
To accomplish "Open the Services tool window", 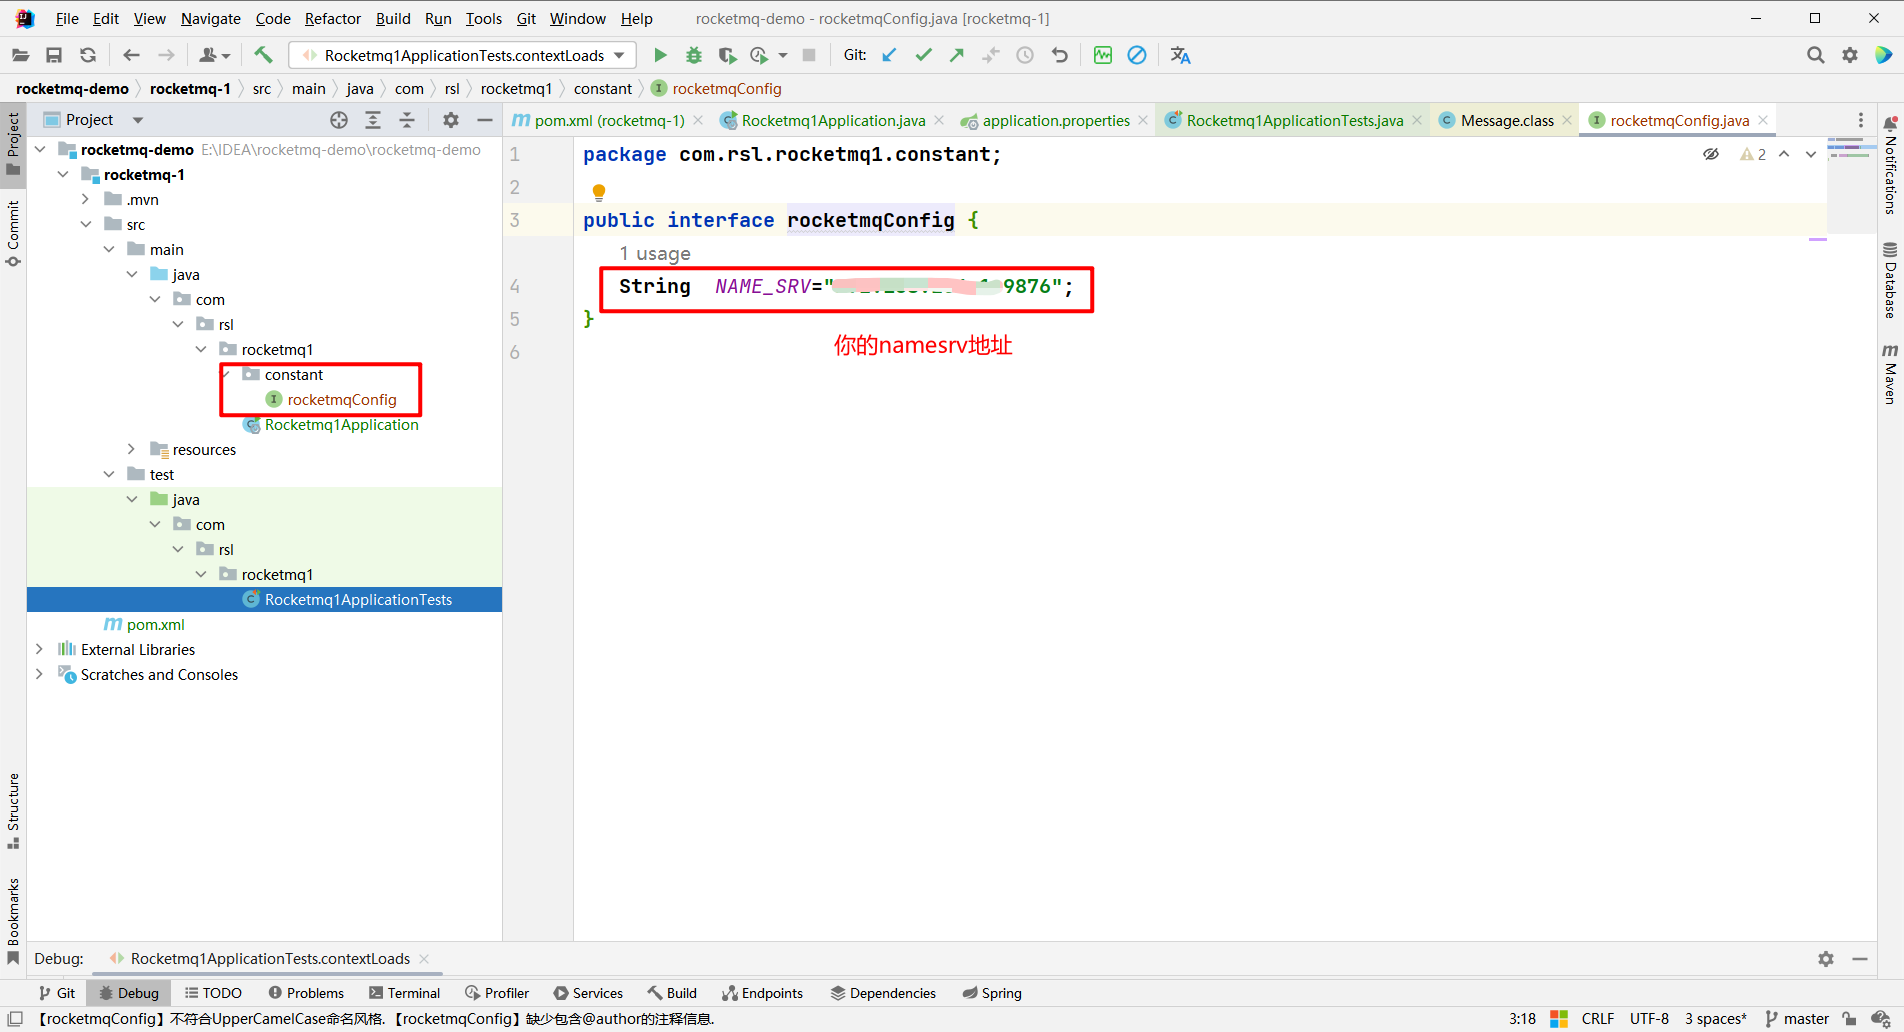I will (588, 993).
